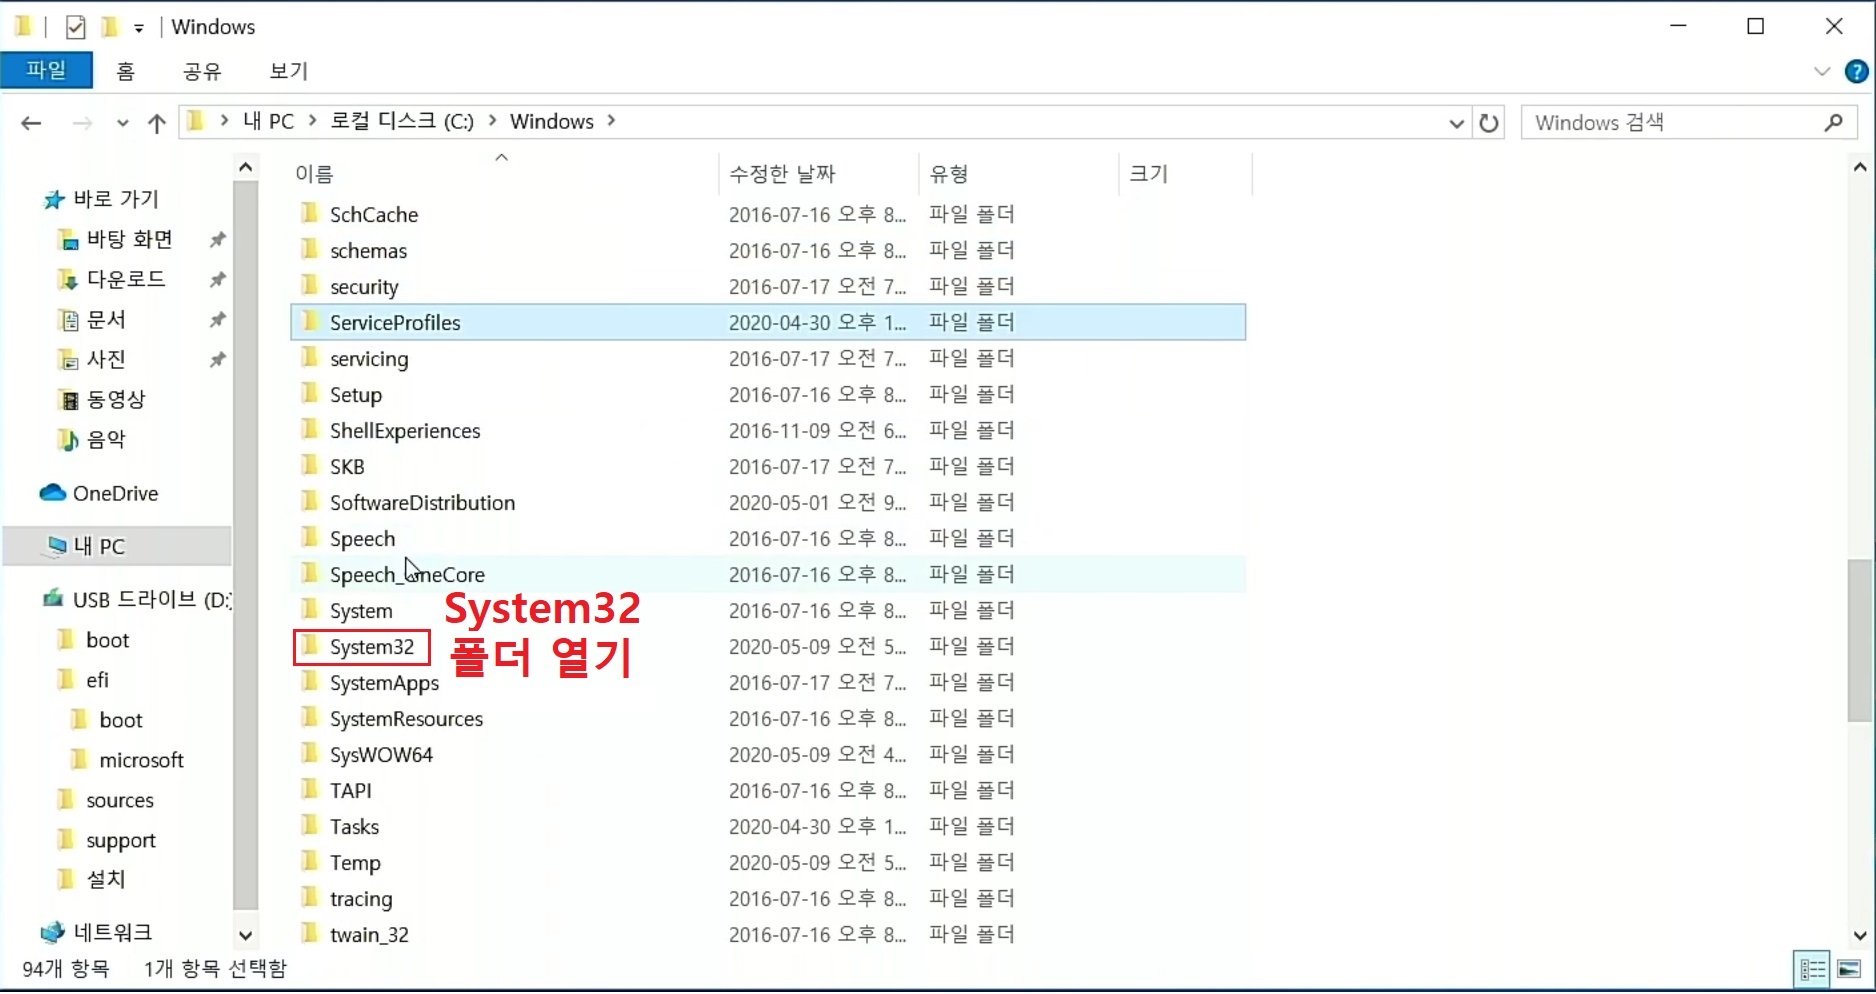The image size is (1876, 994).
Task: Expand the ribbon with the chevron
Action: point(1822,71)
